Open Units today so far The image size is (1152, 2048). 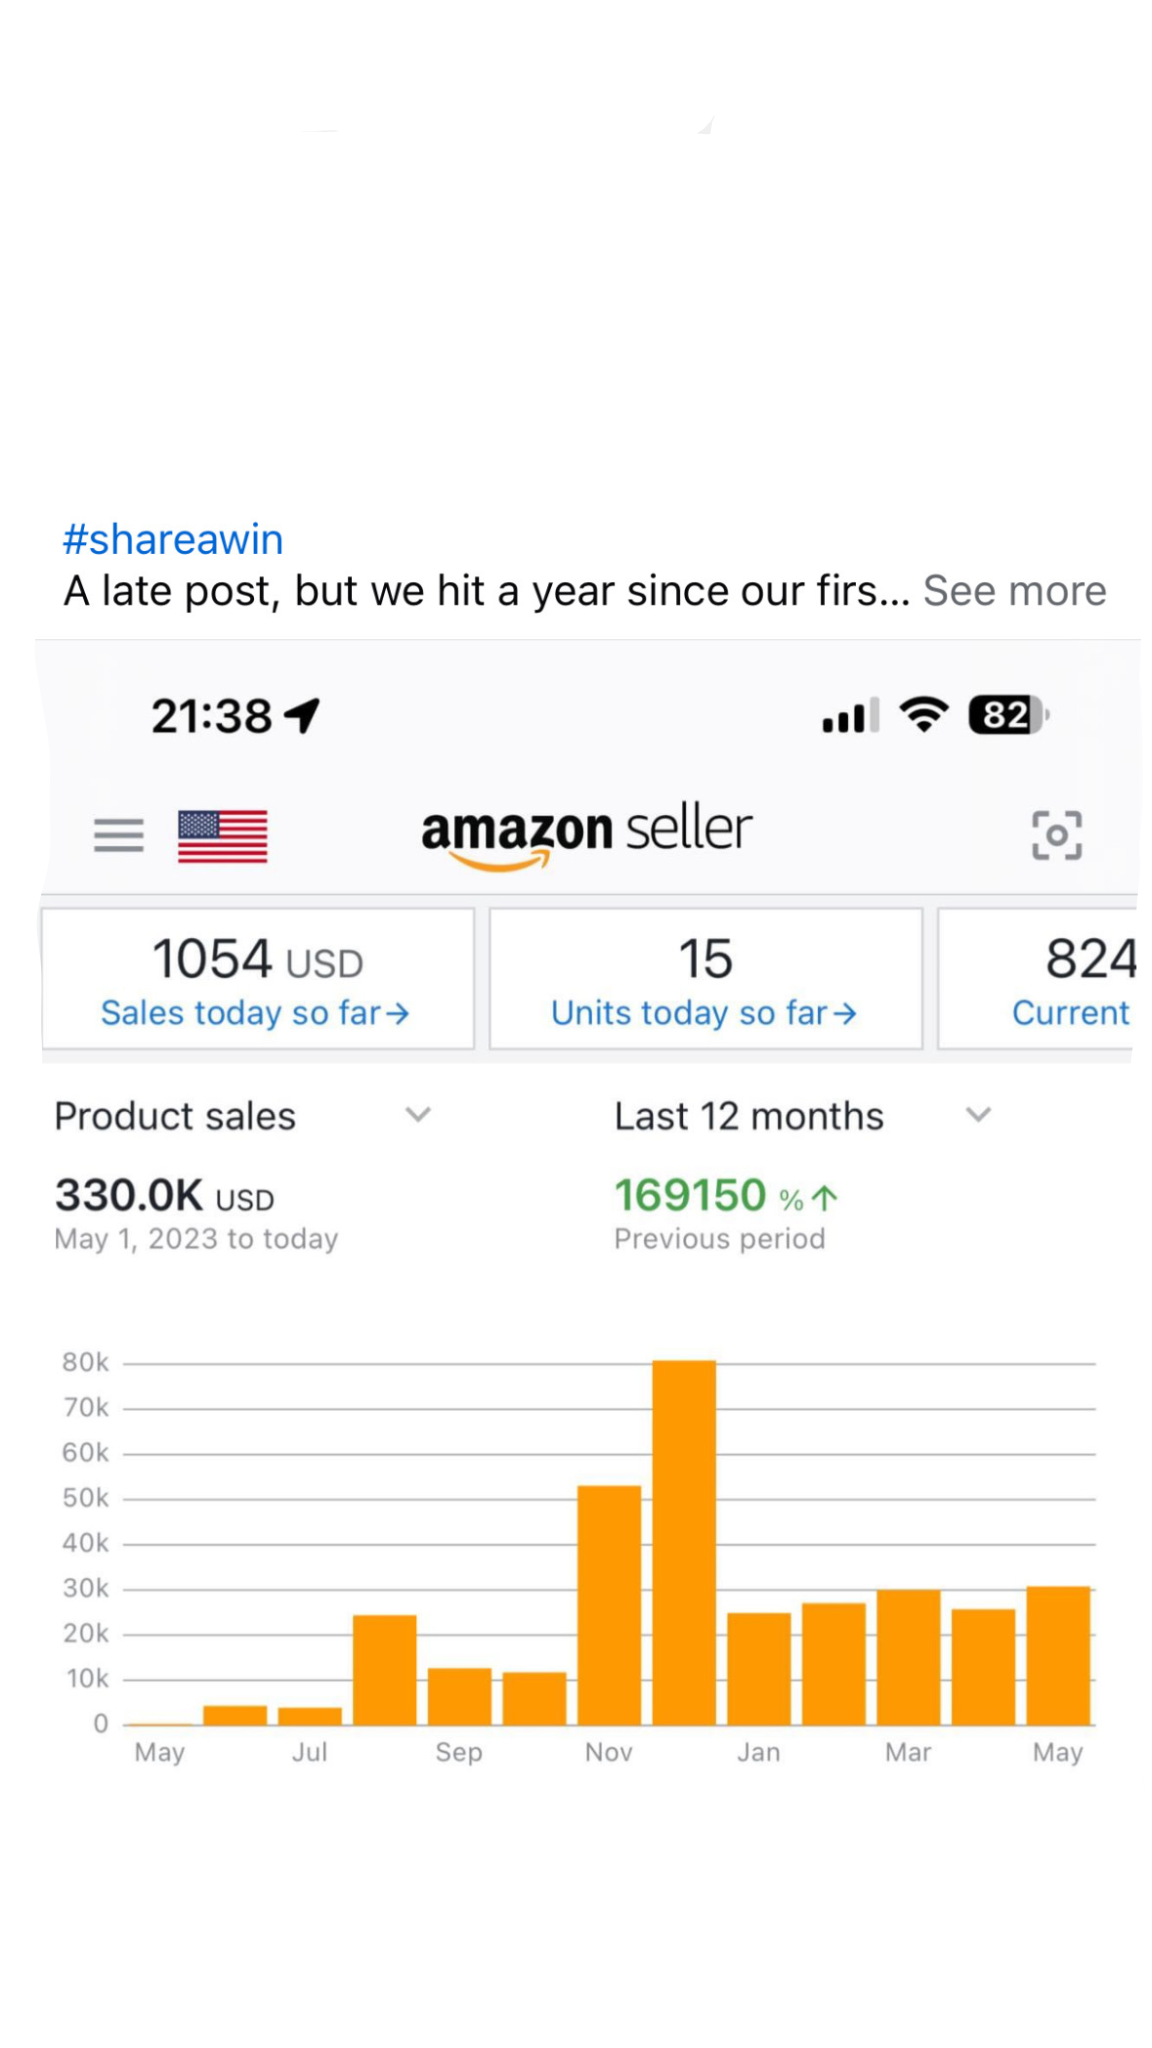click(705, 979)
